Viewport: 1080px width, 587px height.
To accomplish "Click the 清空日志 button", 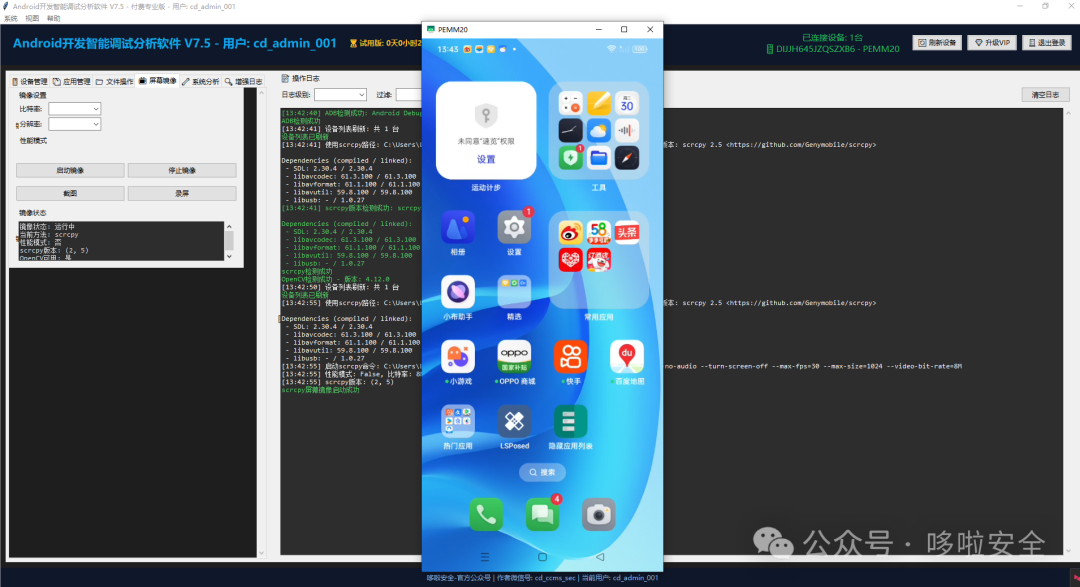I will 1045,95.
